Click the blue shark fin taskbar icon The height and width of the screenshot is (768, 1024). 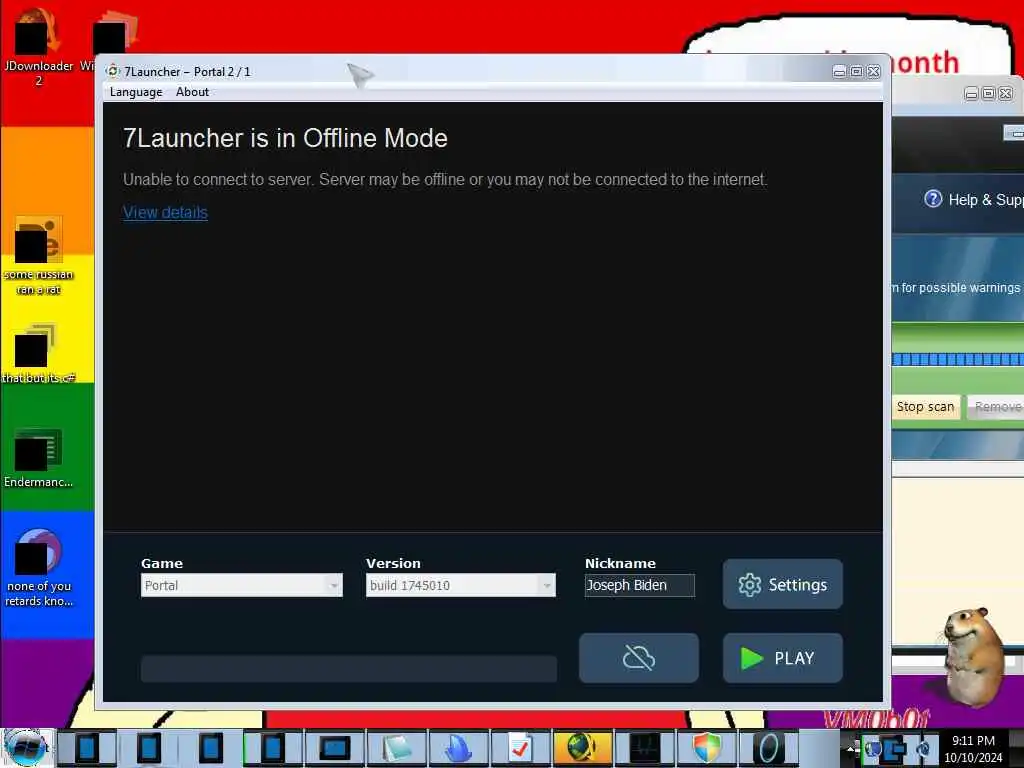[x=458, y=748]
